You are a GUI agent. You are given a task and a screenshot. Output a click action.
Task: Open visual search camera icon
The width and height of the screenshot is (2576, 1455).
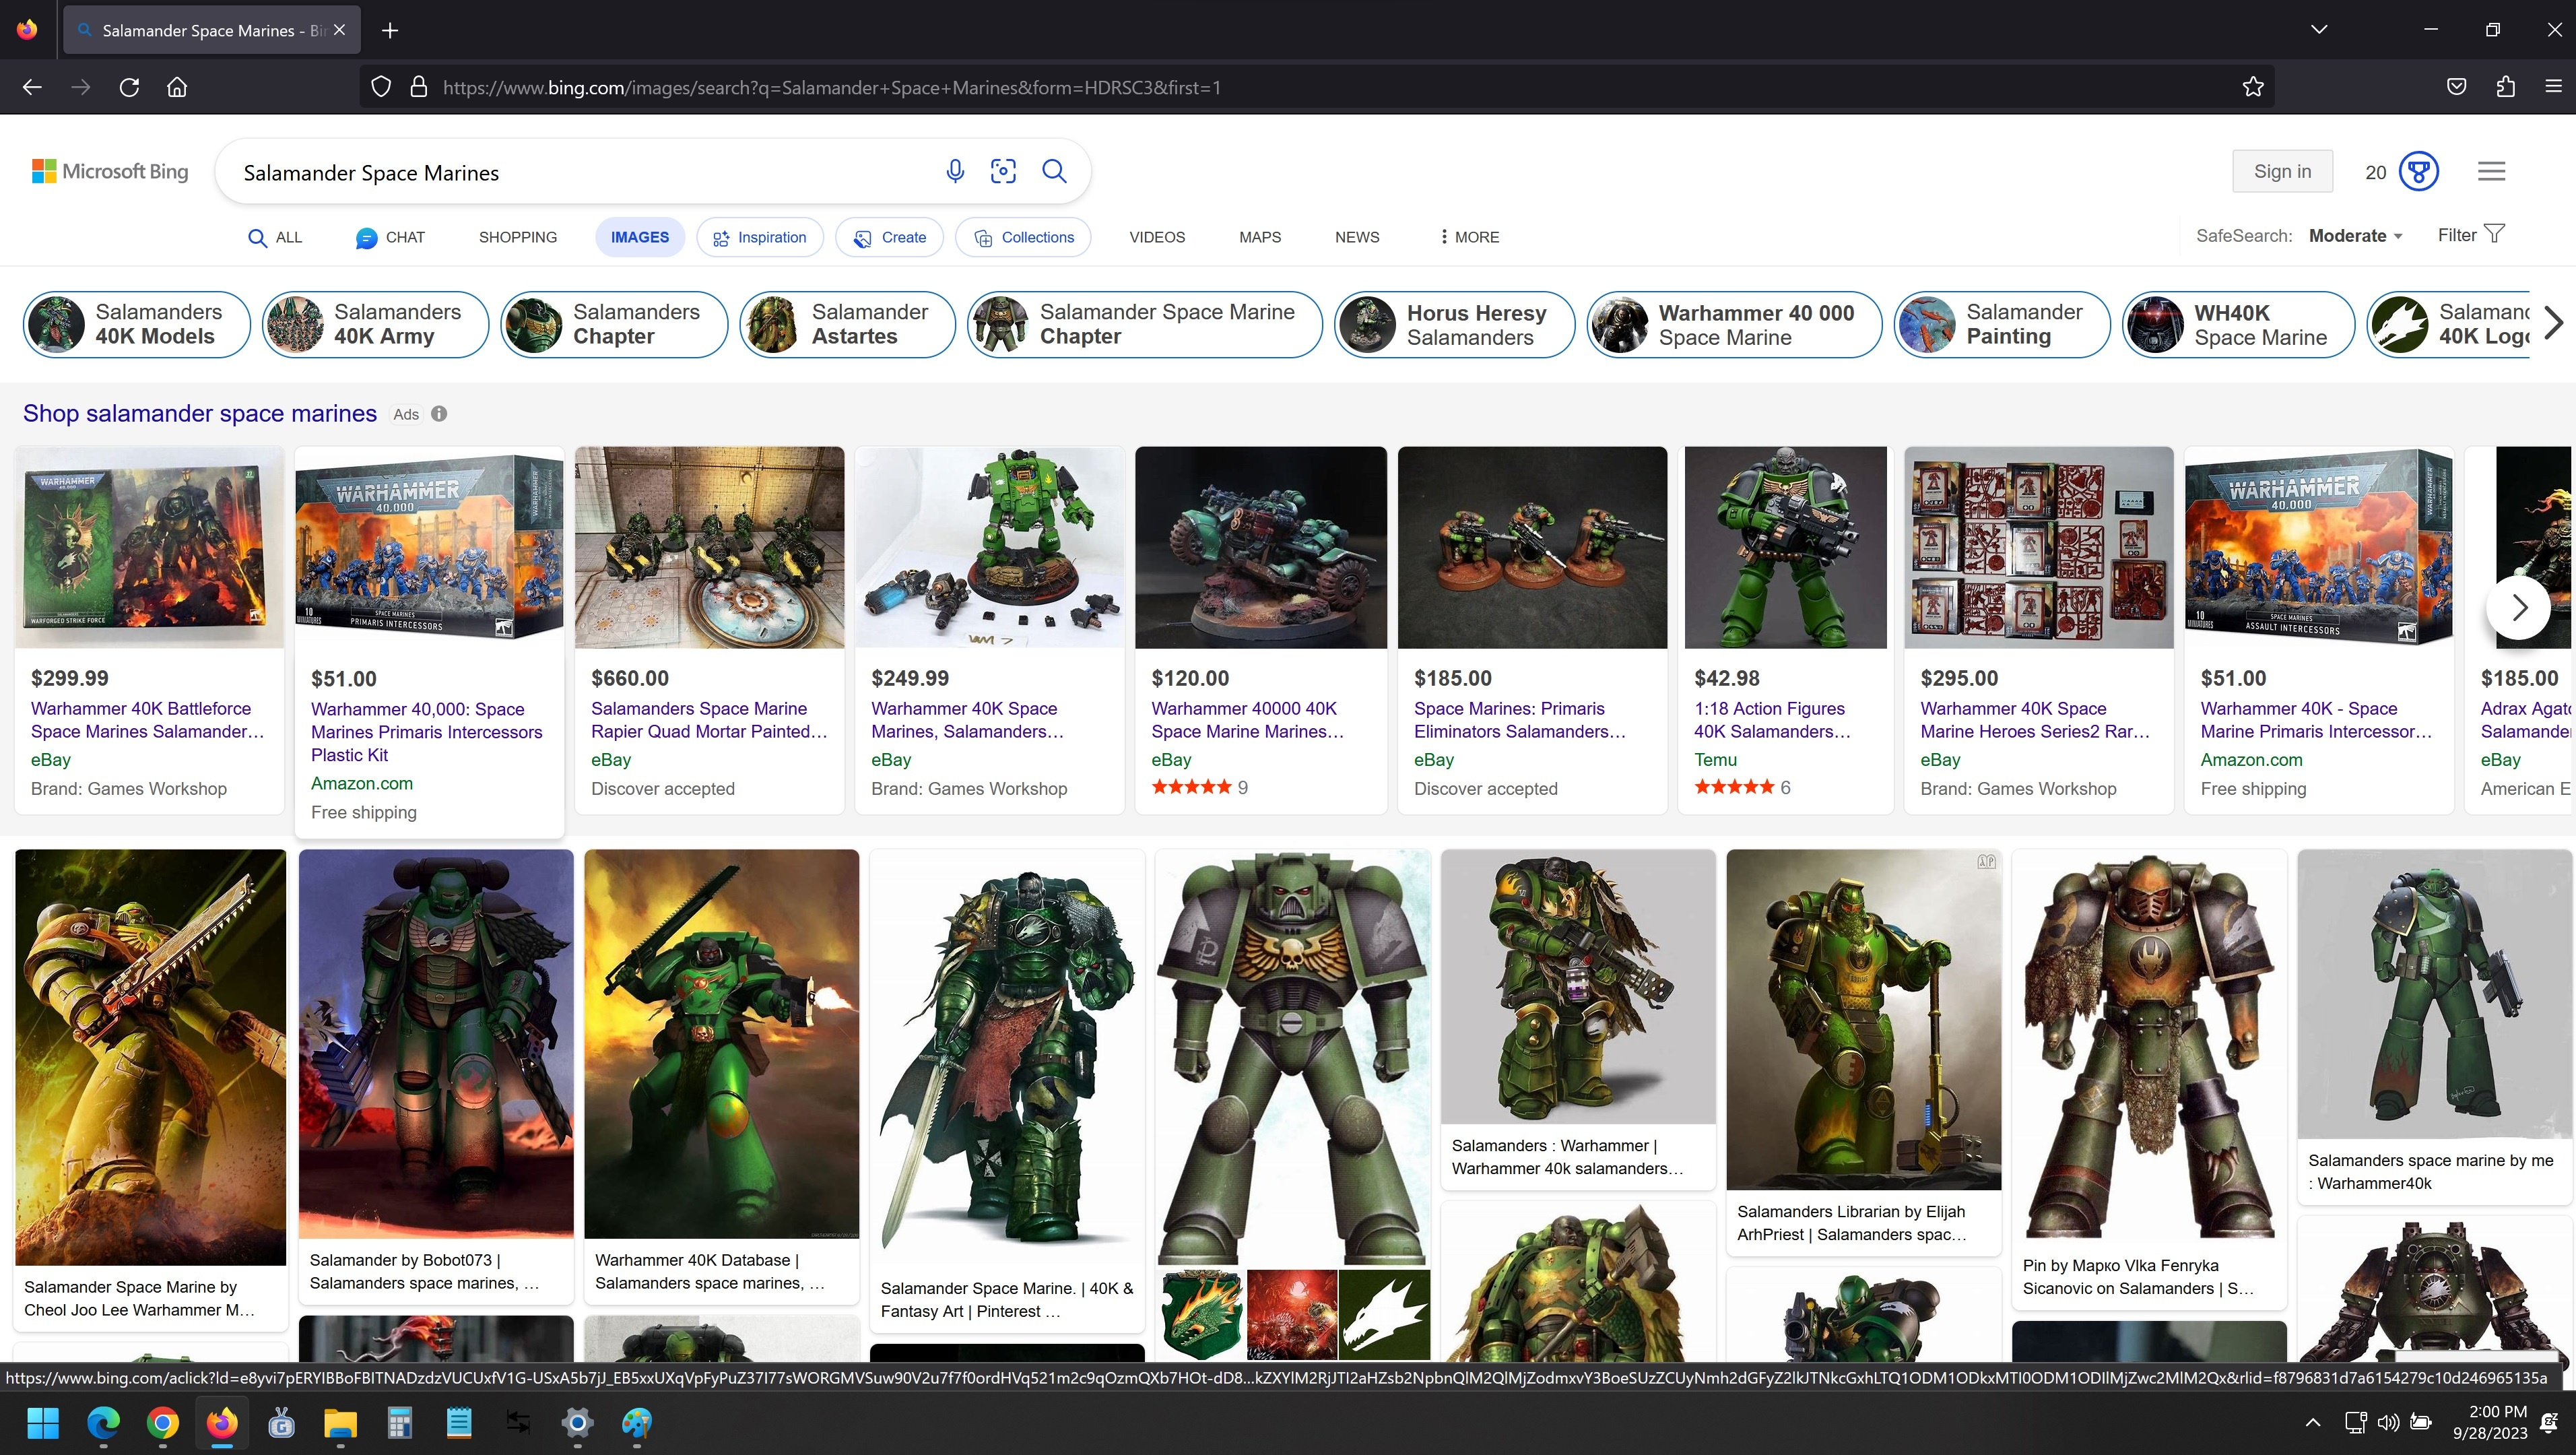1003,172
